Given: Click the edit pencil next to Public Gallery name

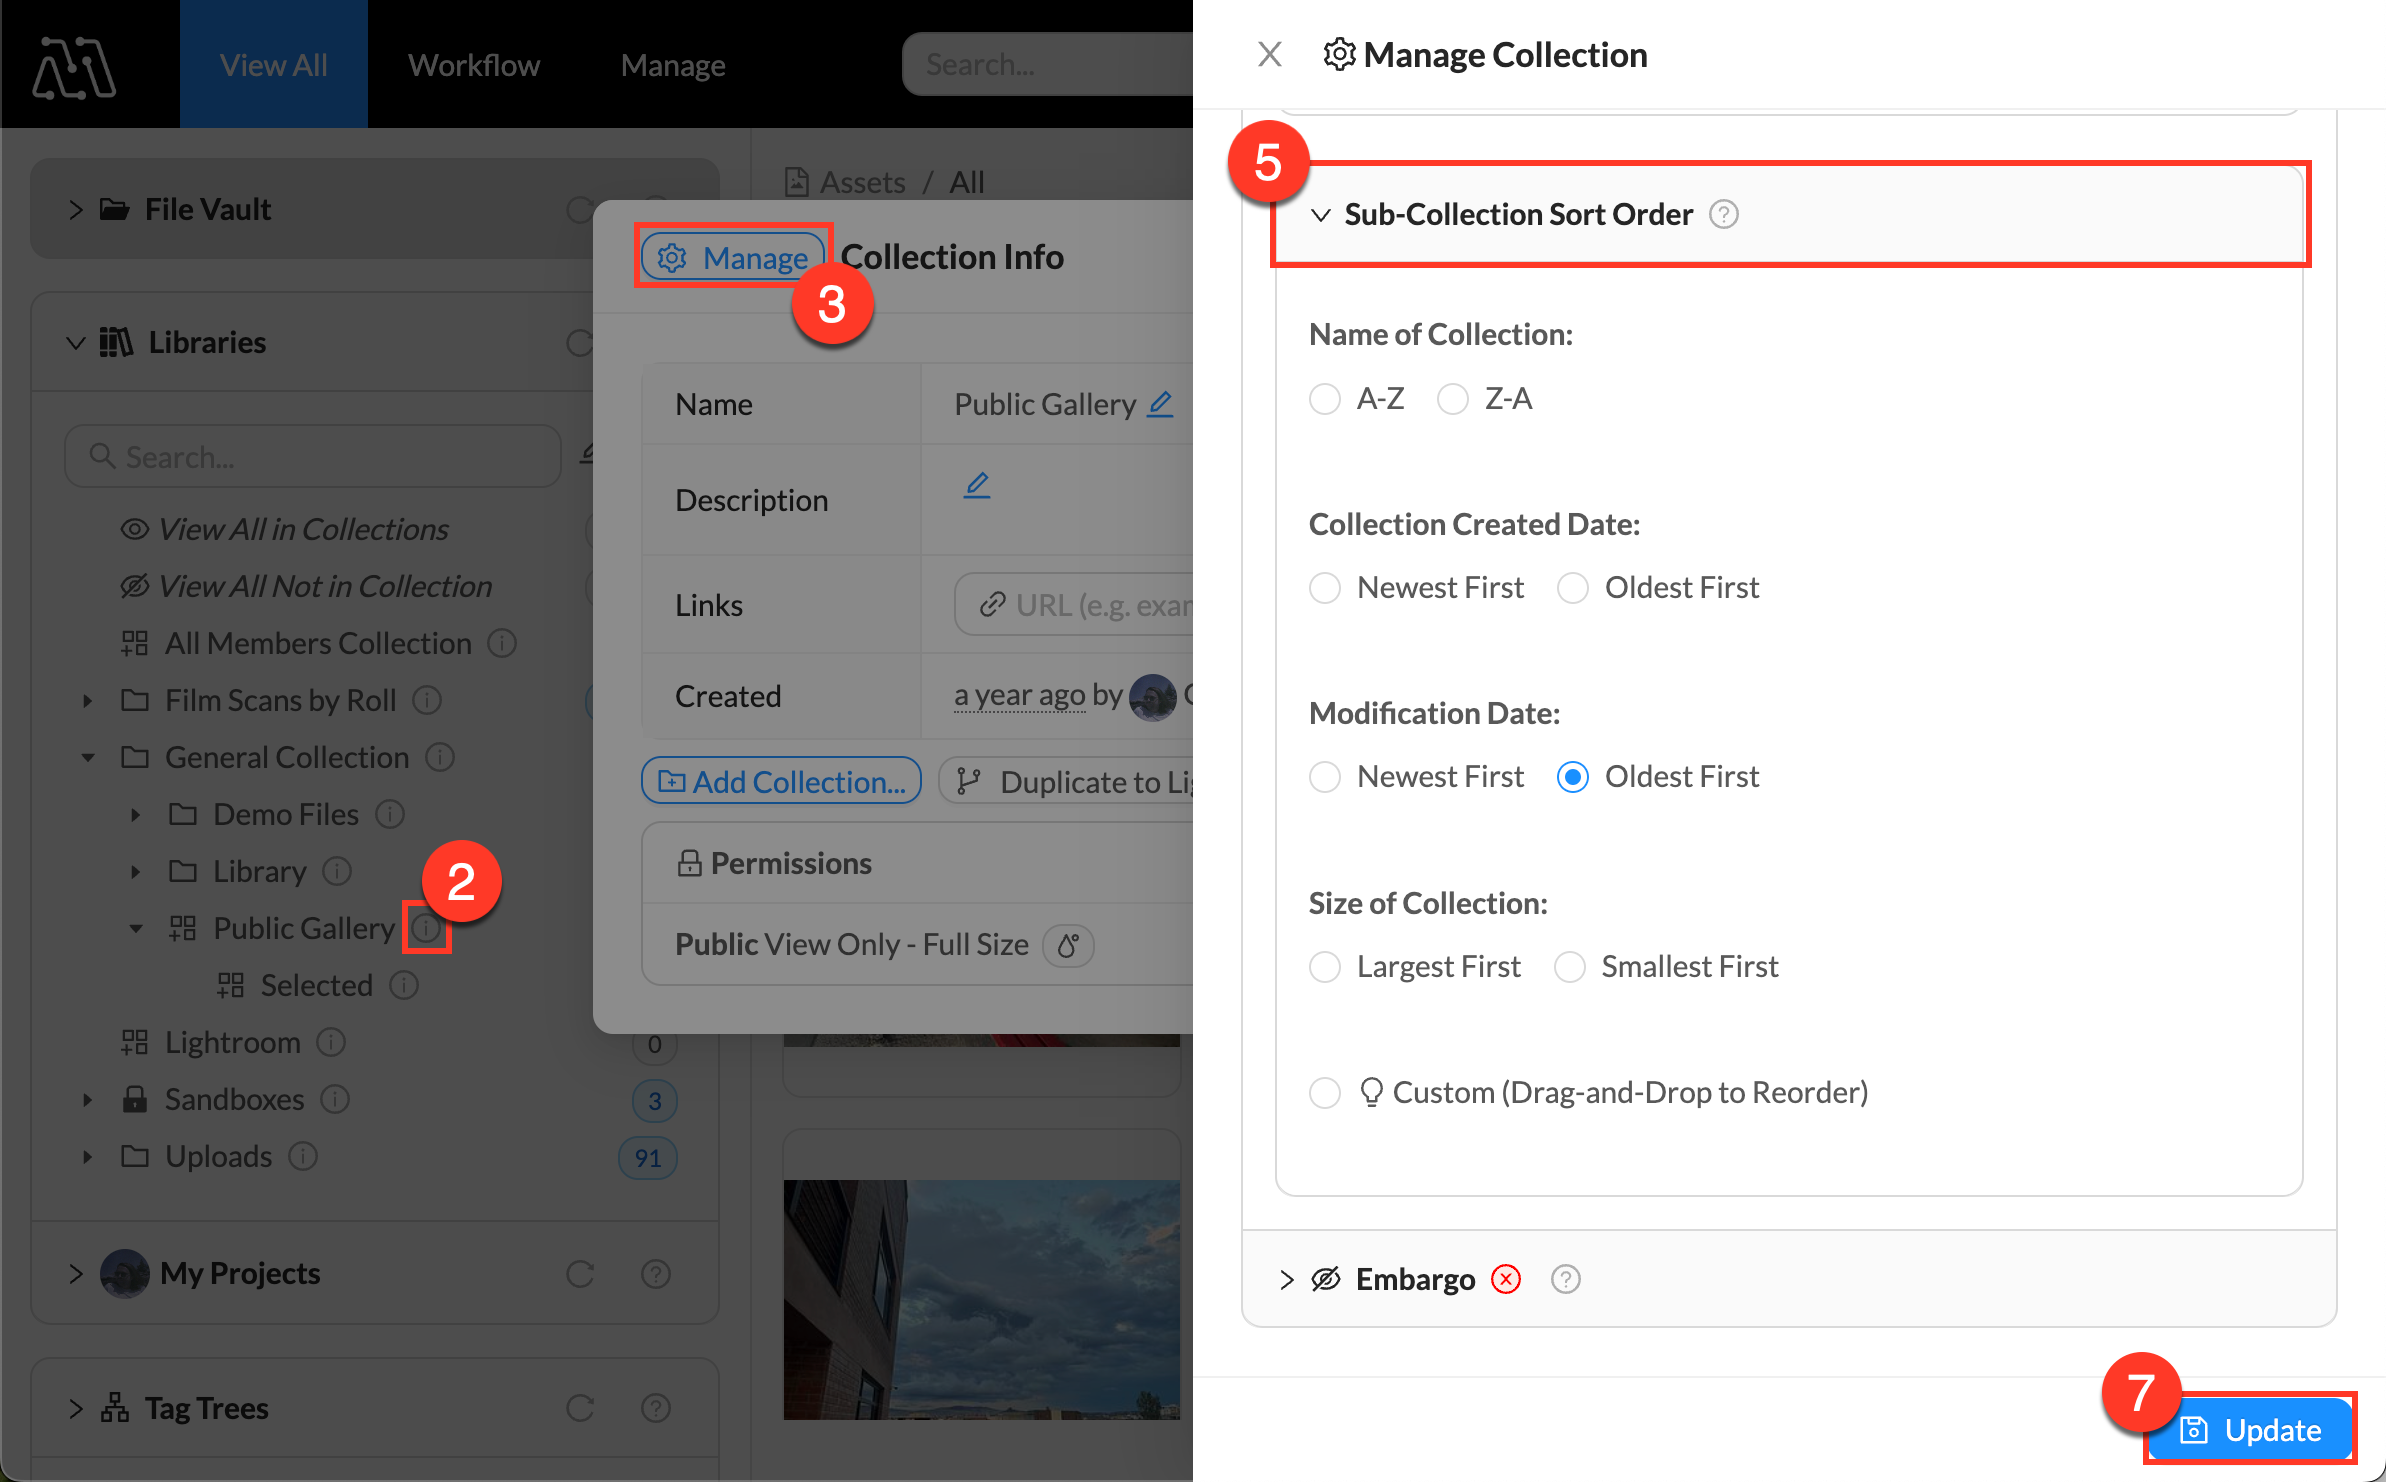Looking at the screenshot, I should pos(1159,404).
